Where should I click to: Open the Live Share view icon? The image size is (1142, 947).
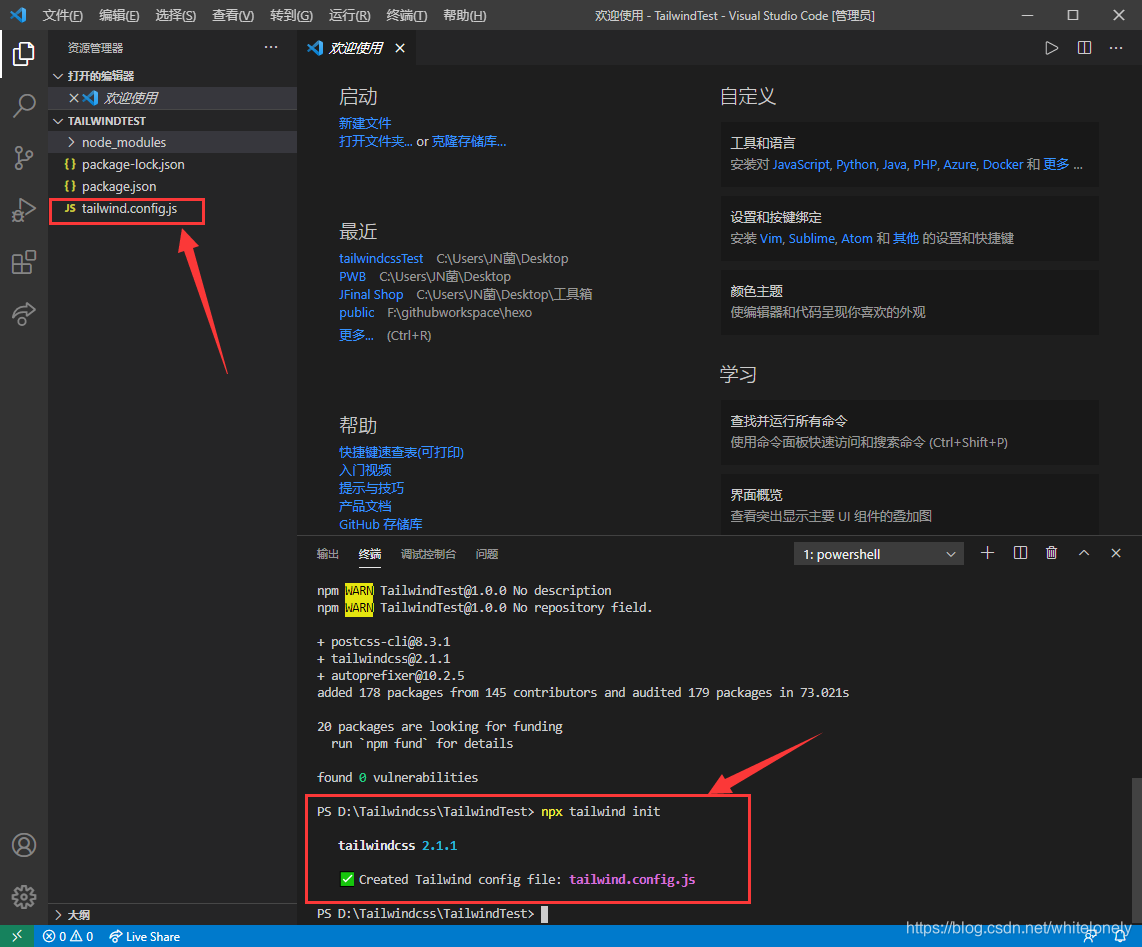[x=23, y=314]
